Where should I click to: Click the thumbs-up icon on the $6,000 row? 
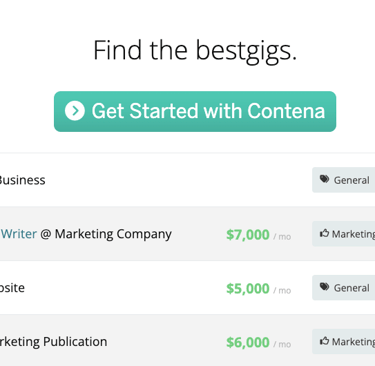(324, 341)
